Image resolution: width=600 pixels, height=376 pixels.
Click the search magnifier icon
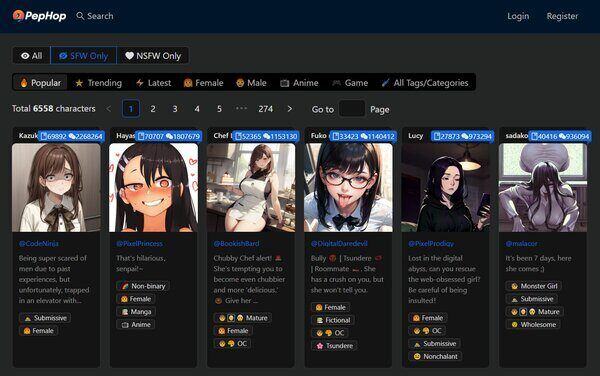coord(80,16)
